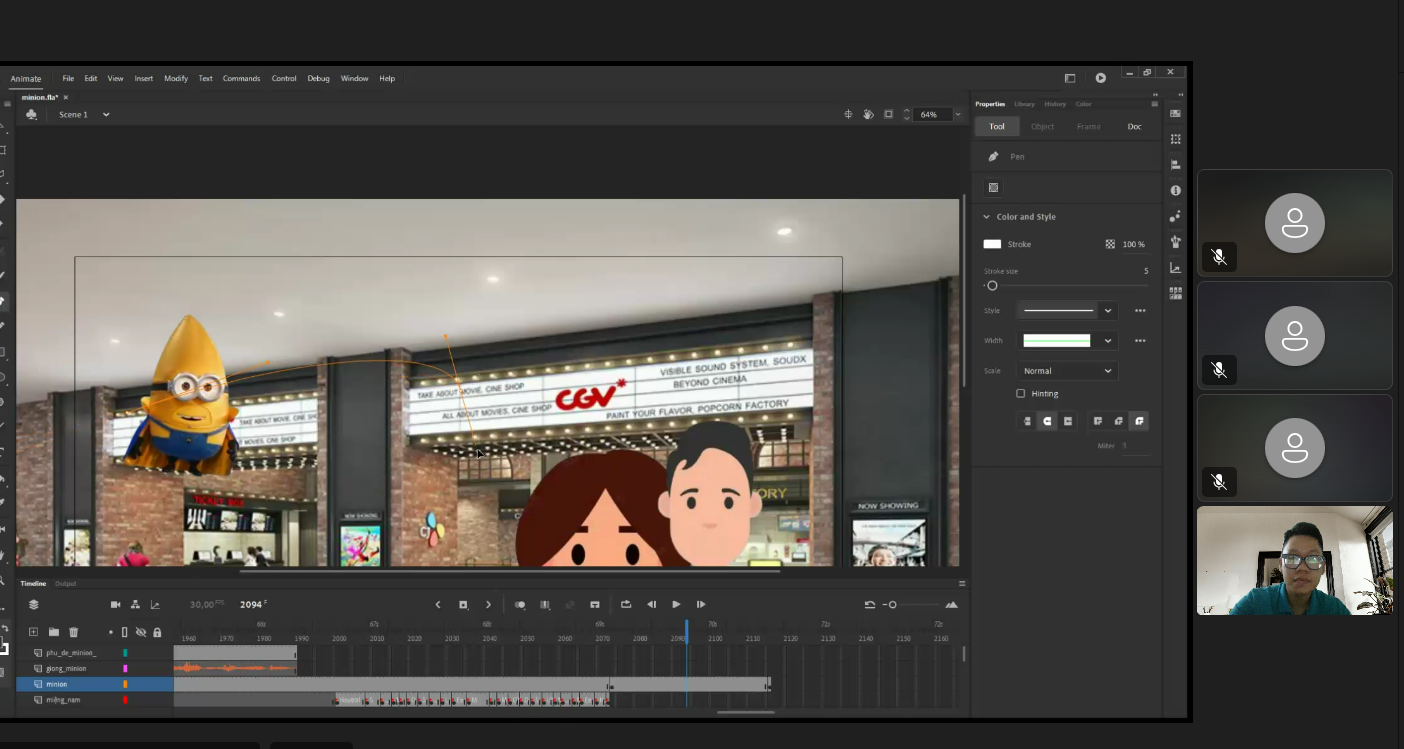Viewport: 1404px width, 749px height.
Task: Open the Camera tool in timeline header
Action: [x=115, y=604]
